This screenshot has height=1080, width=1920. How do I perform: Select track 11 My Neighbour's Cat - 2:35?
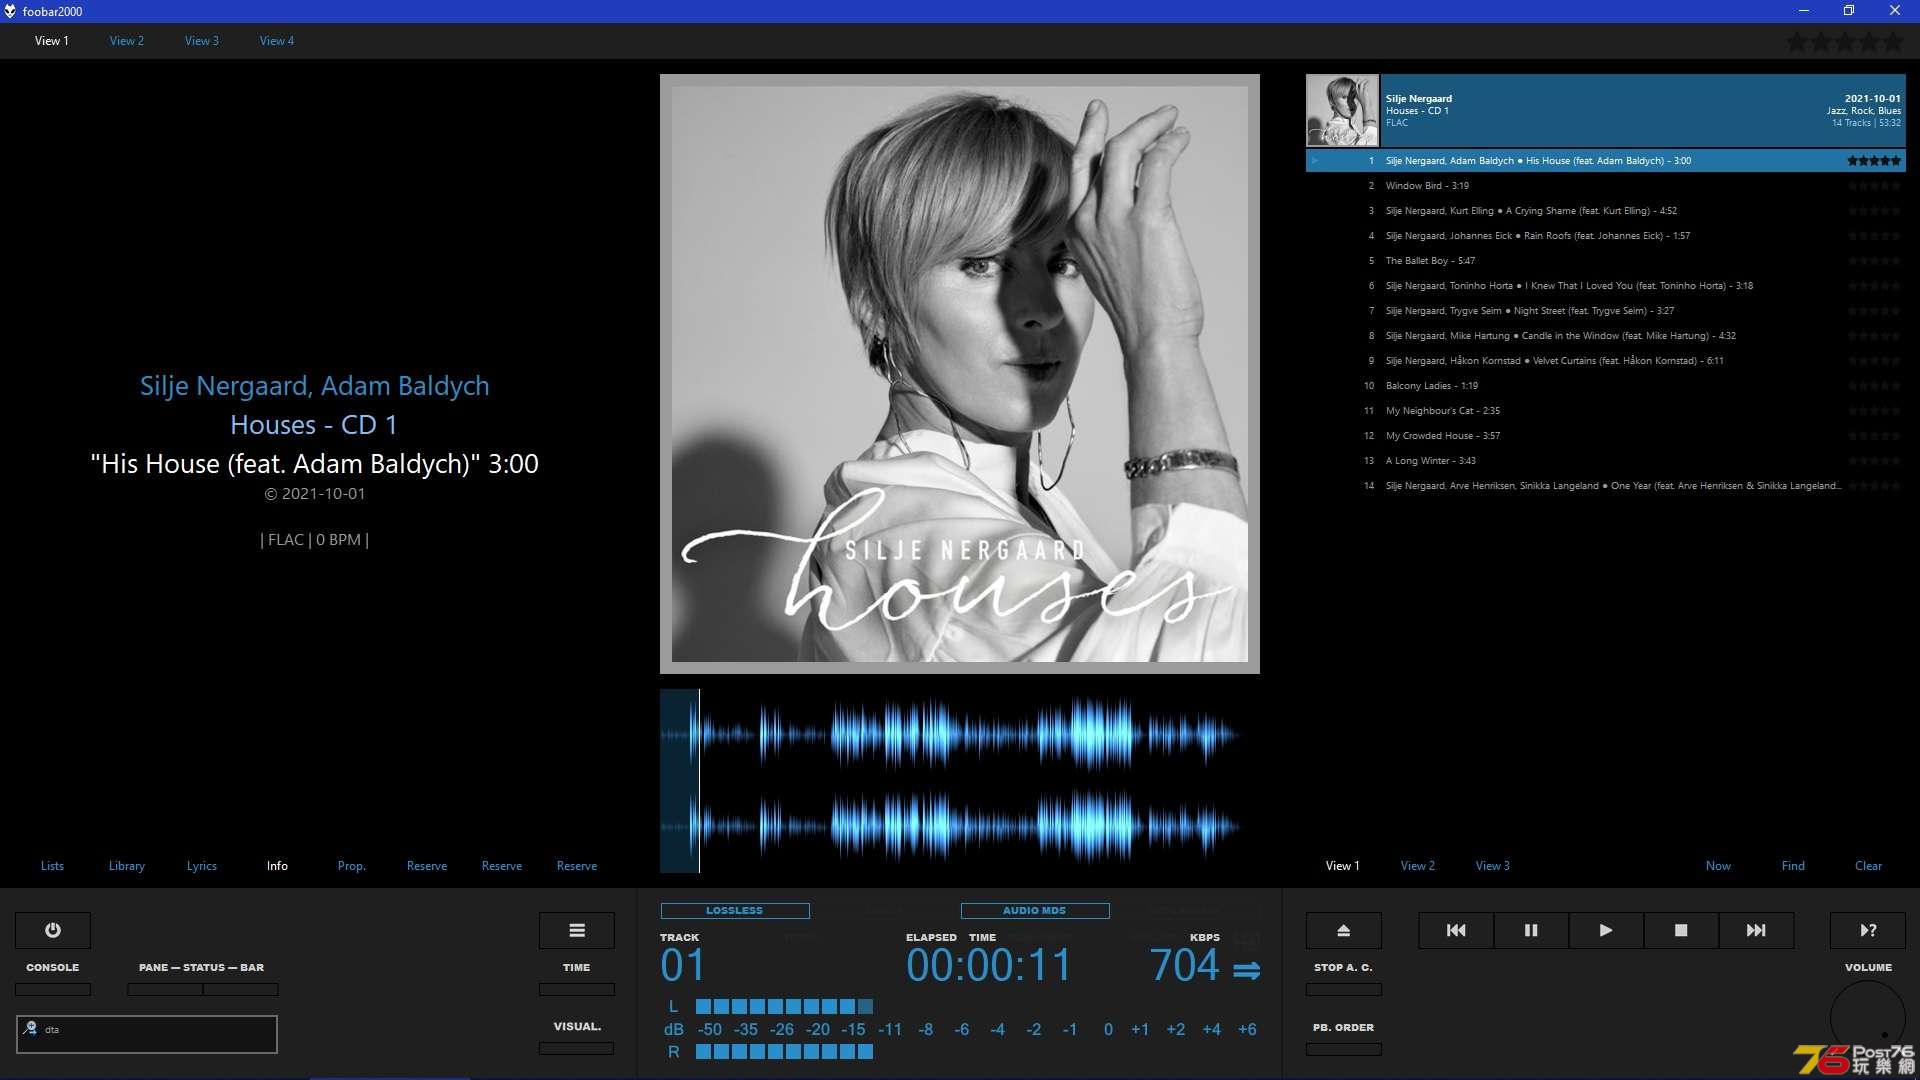[1606, 411]
